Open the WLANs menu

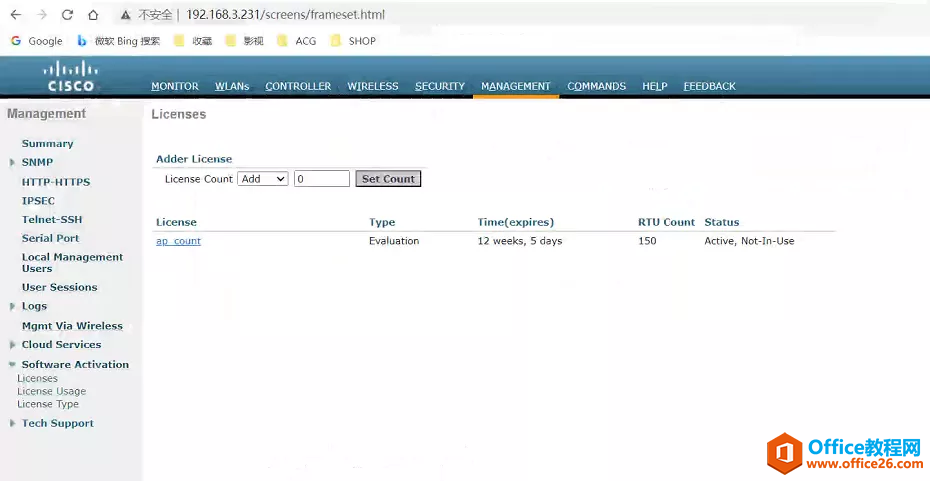(x=232, y=86)
